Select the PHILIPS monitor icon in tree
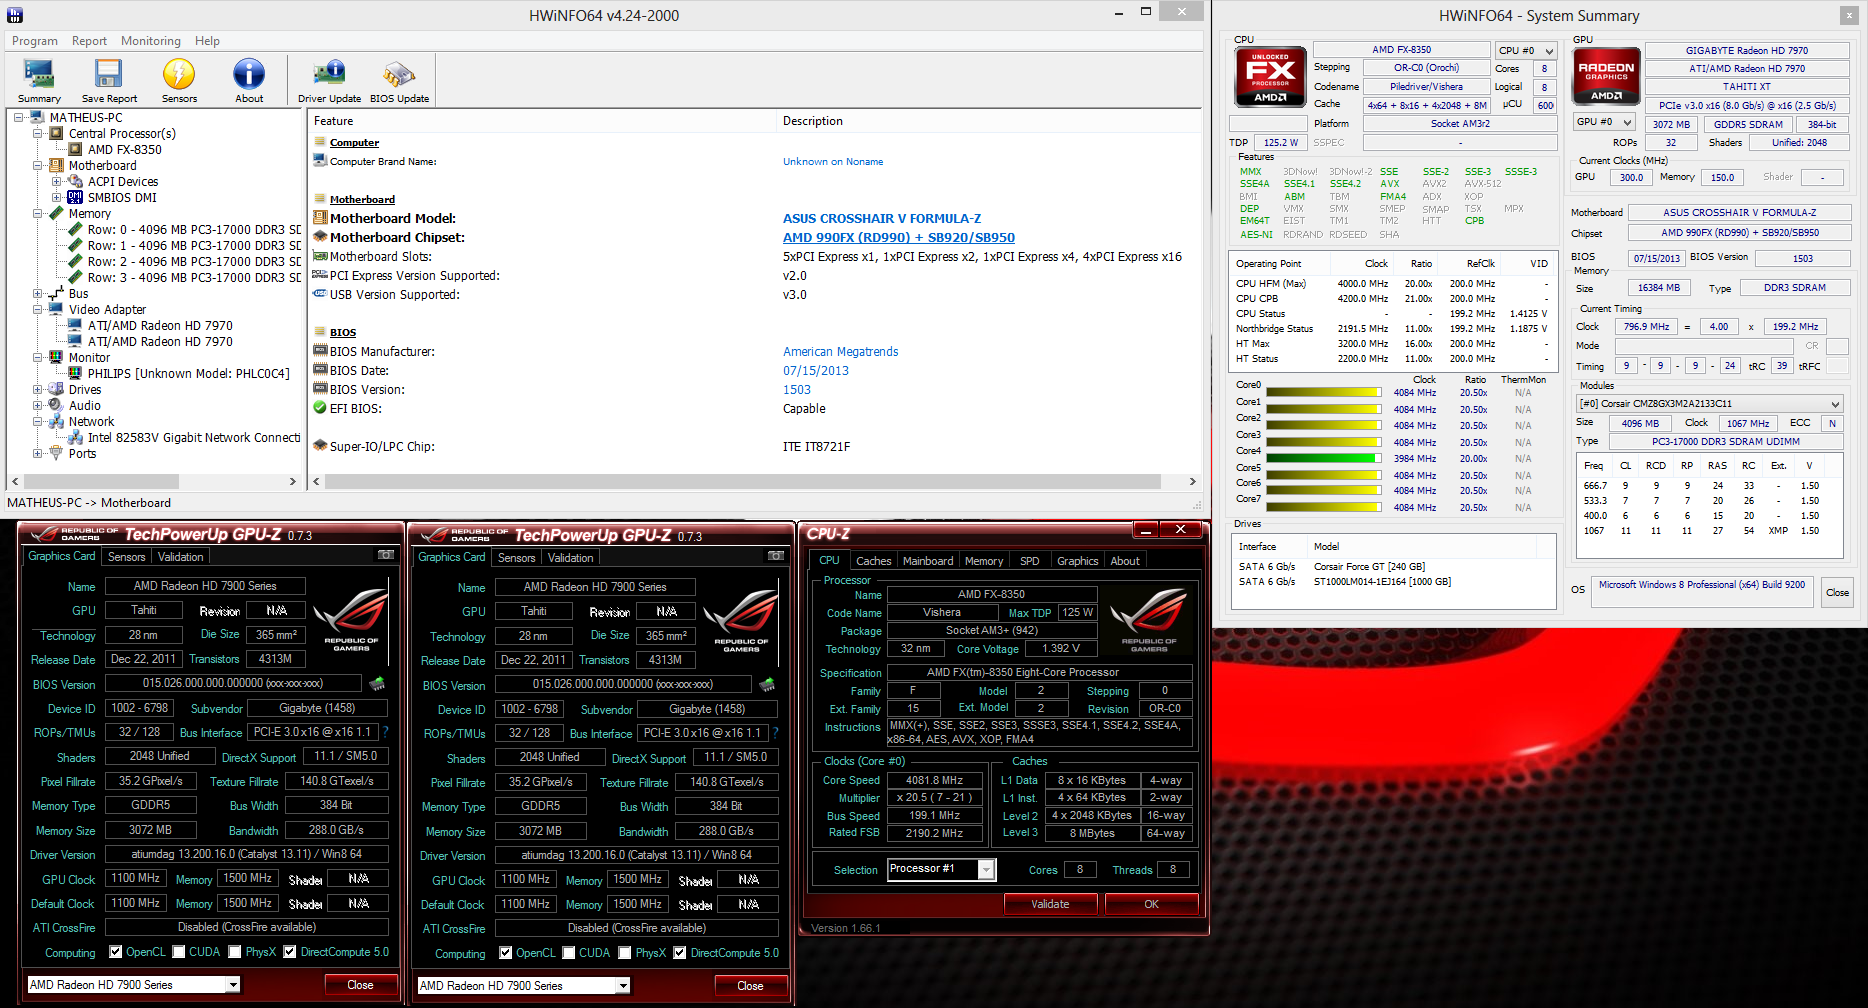1868x1008 pixels. pos(76,374)
